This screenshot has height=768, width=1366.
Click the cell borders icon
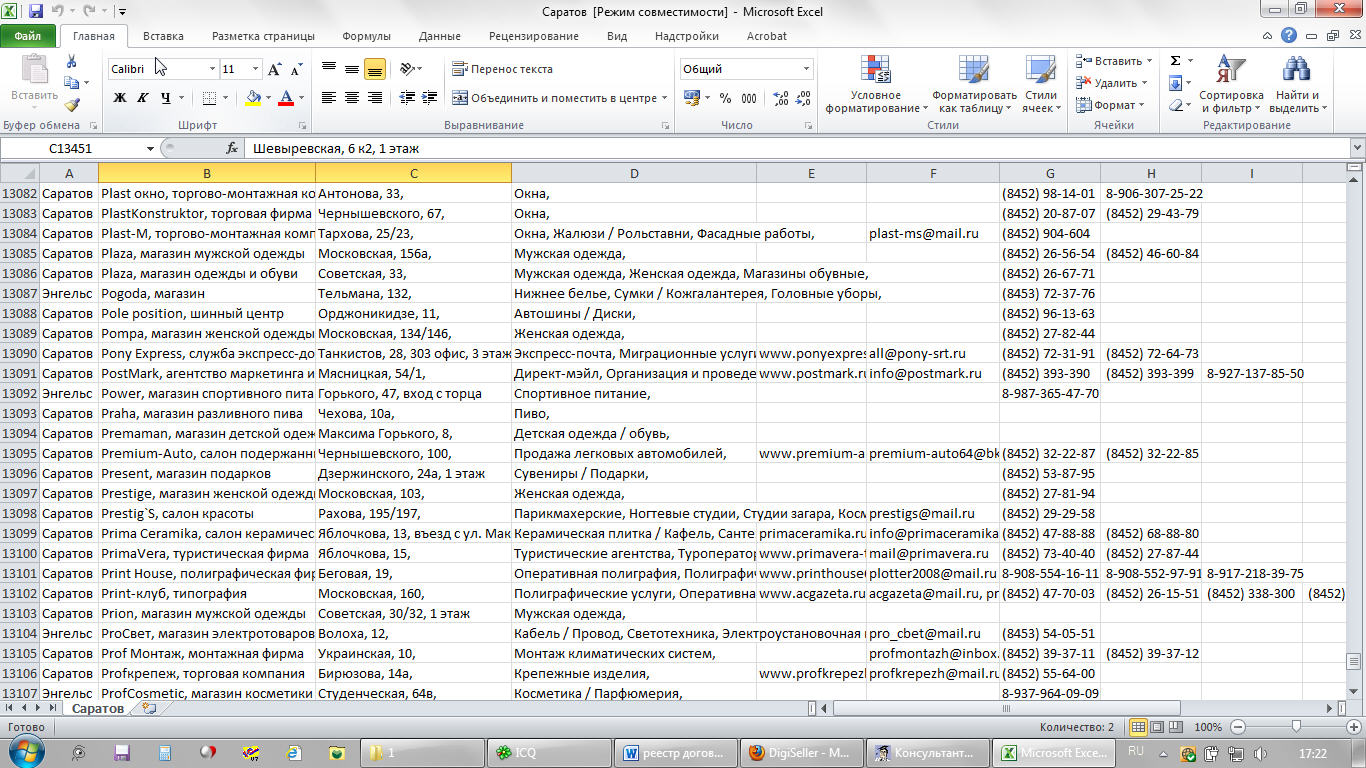coord(209,98)
